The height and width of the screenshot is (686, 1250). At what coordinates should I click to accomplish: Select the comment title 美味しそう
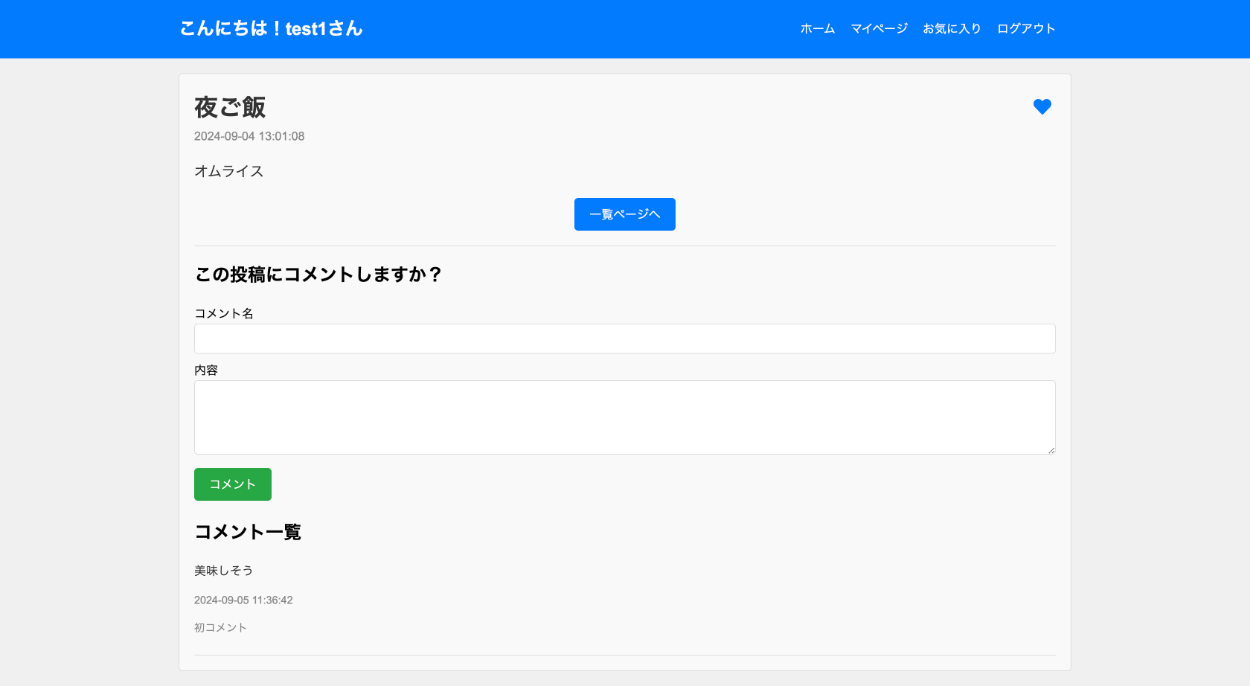coord(224,570)
